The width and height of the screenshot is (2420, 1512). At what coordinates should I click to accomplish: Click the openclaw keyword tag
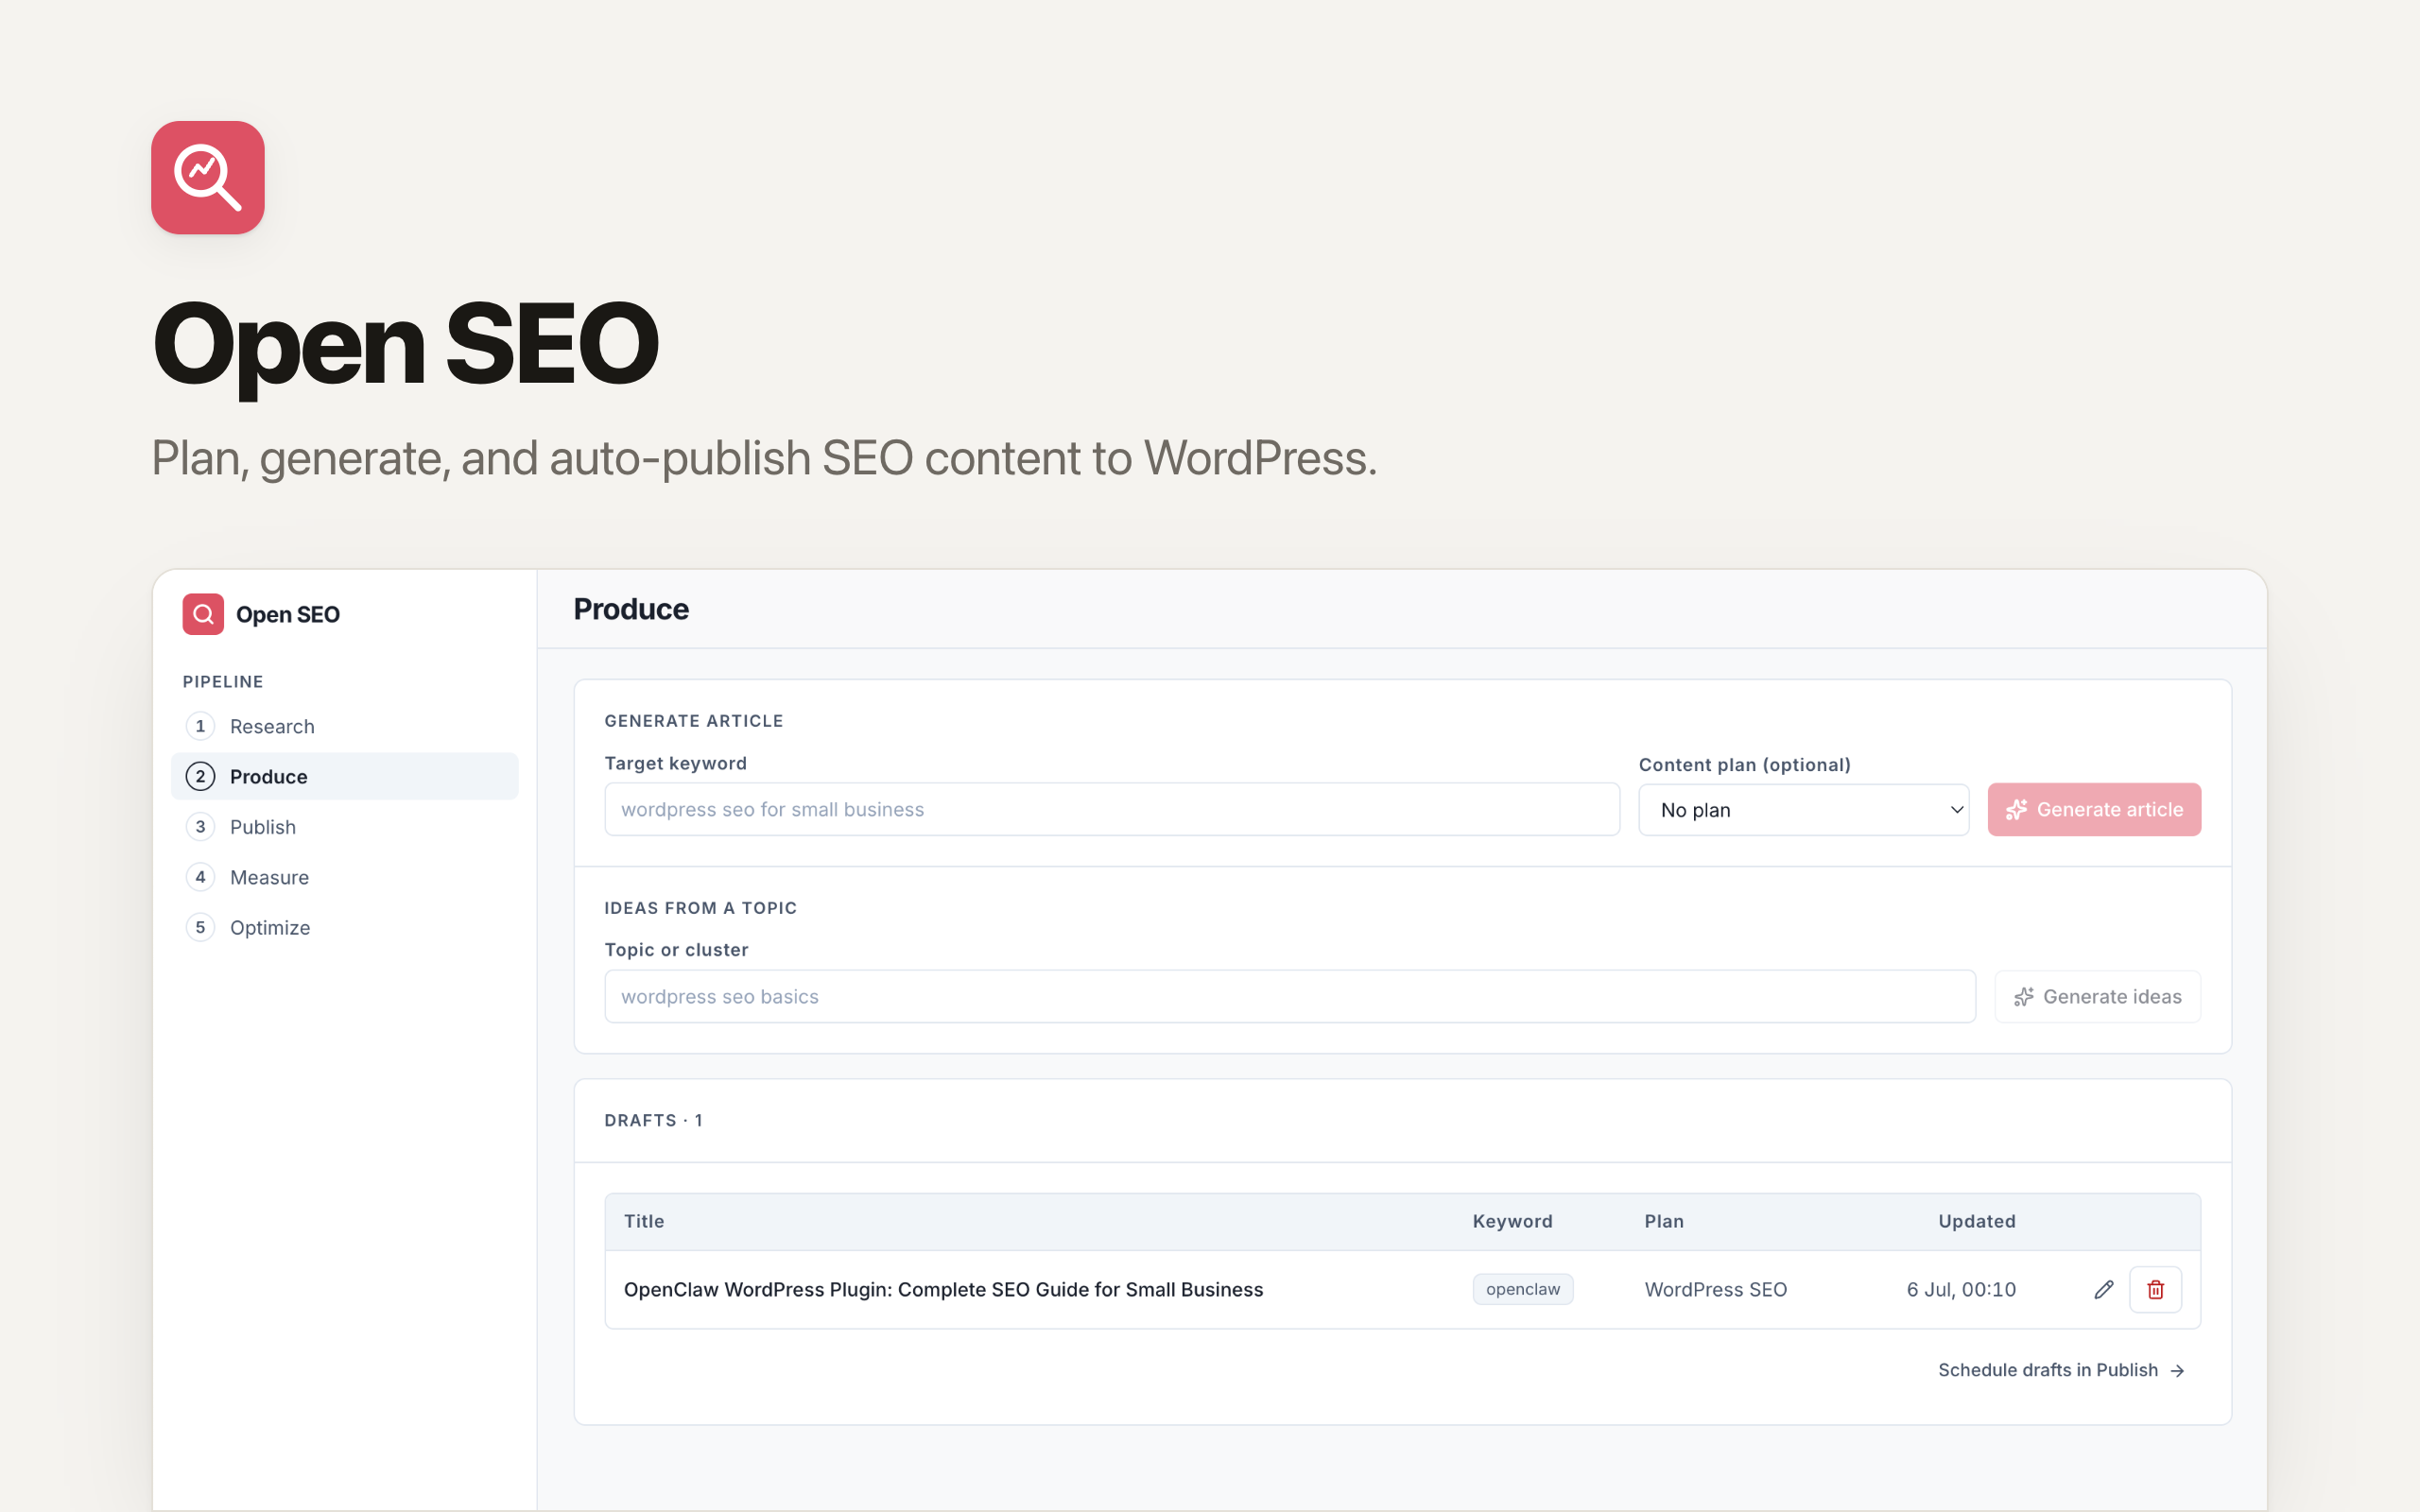point(1523,1289)
